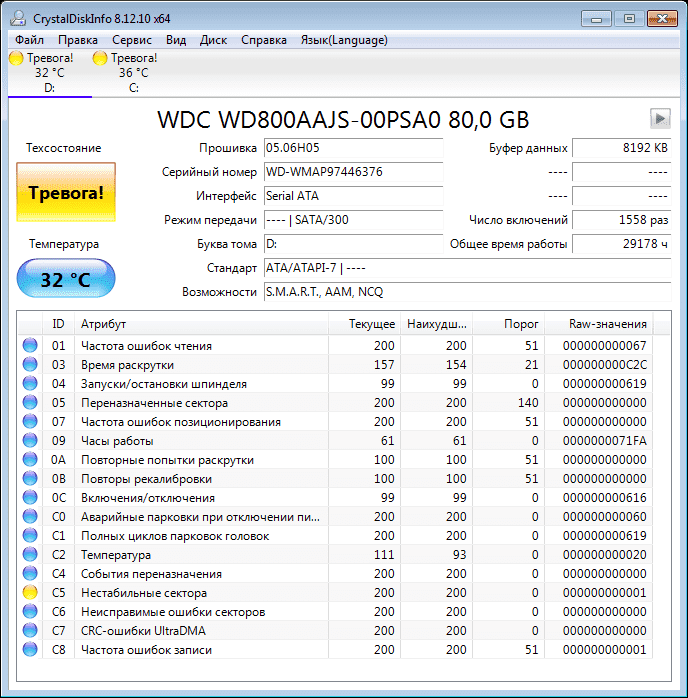Click raw value 000000000020 of Температура
This screenshot has height=698, width=688.
[604, 555]
